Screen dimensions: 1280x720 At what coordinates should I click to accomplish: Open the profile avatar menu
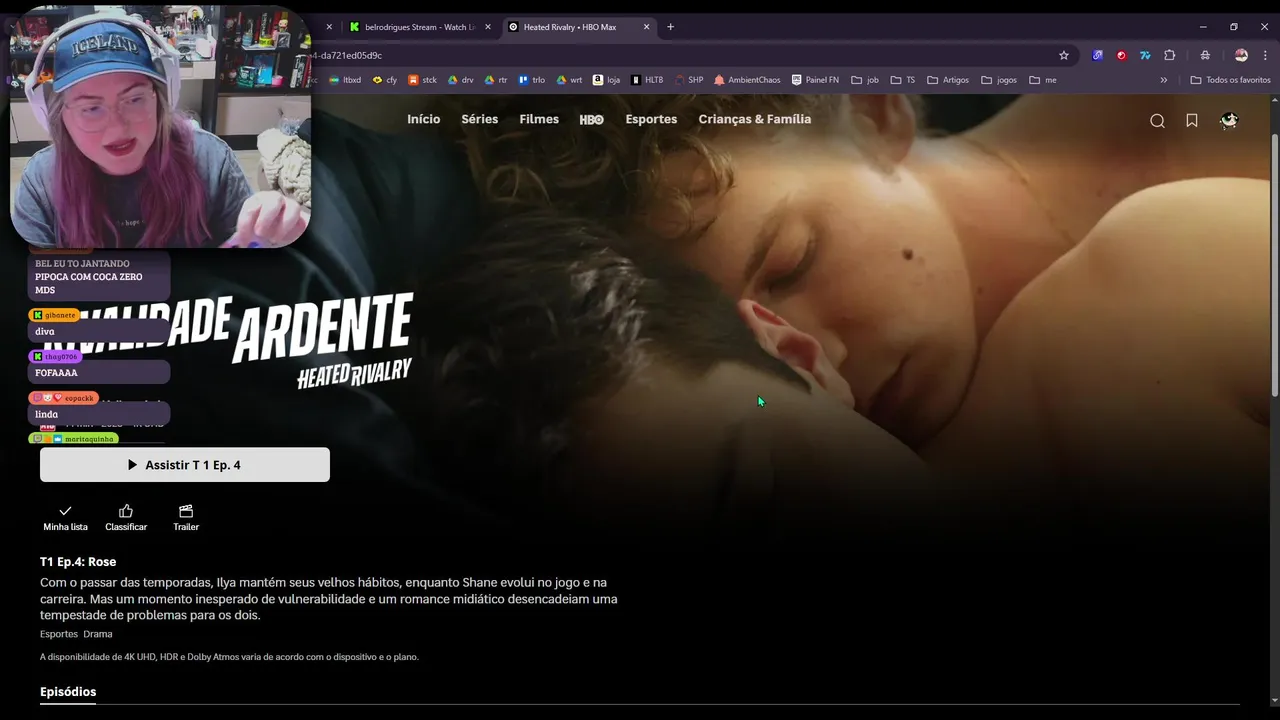[x=1229, y=121]
